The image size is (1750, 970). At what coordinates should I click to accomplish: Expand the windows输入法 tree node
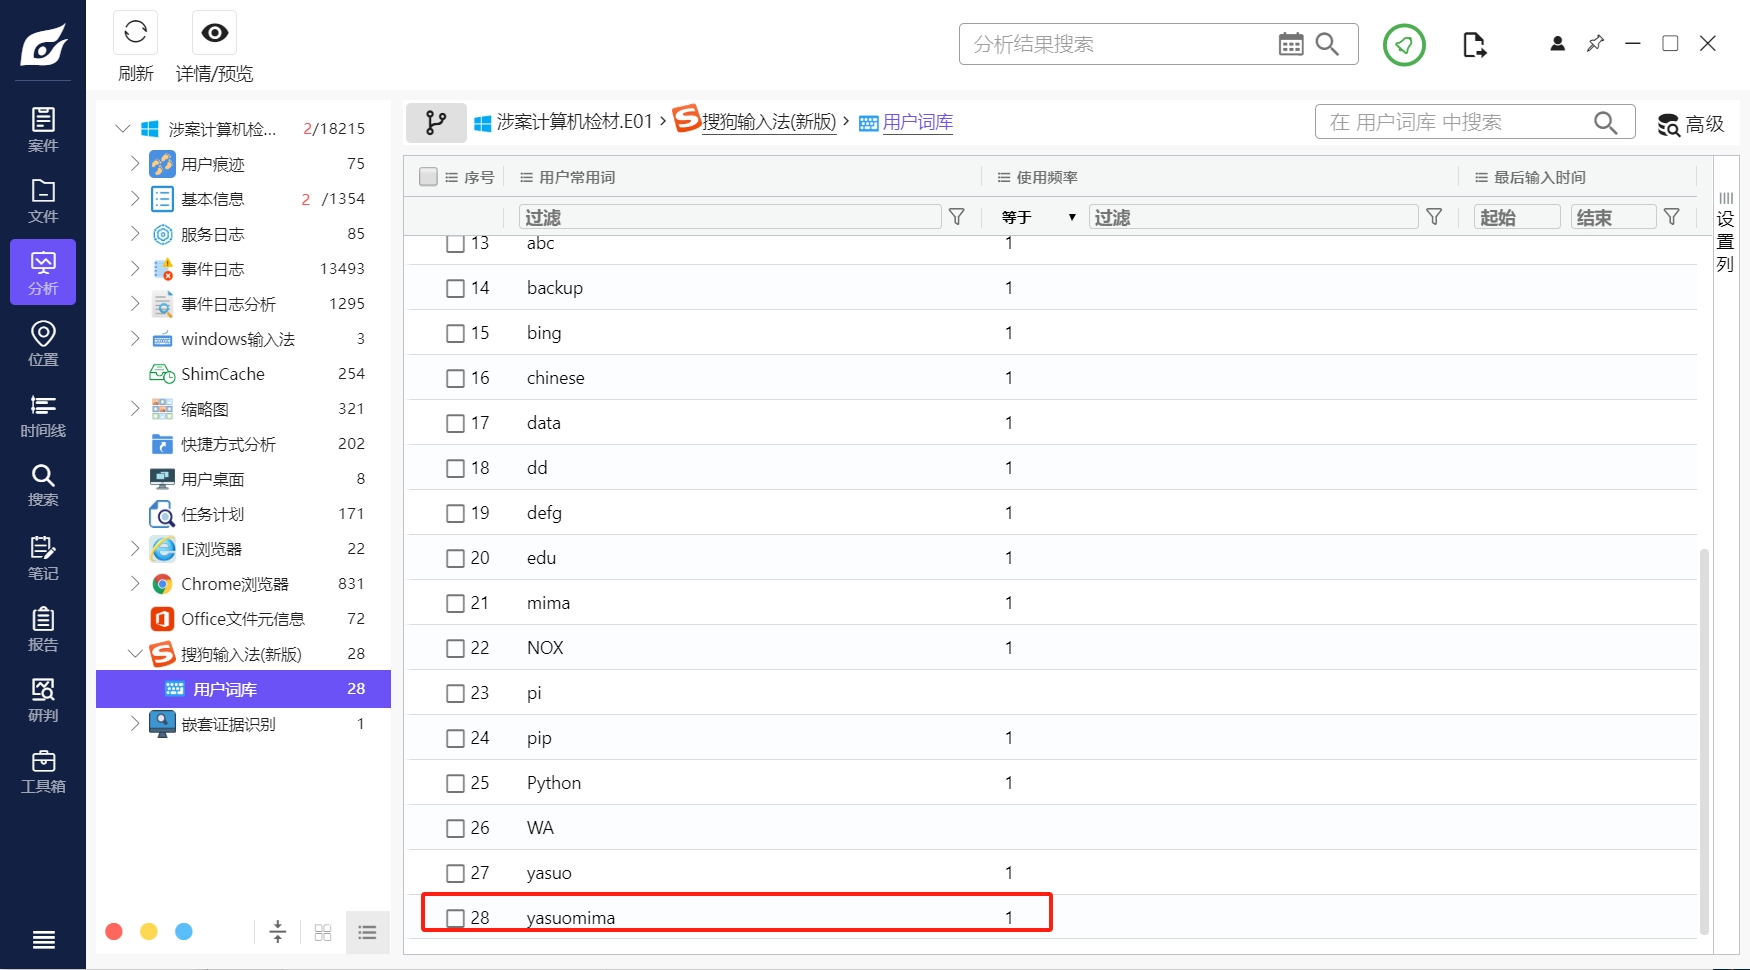135,338
